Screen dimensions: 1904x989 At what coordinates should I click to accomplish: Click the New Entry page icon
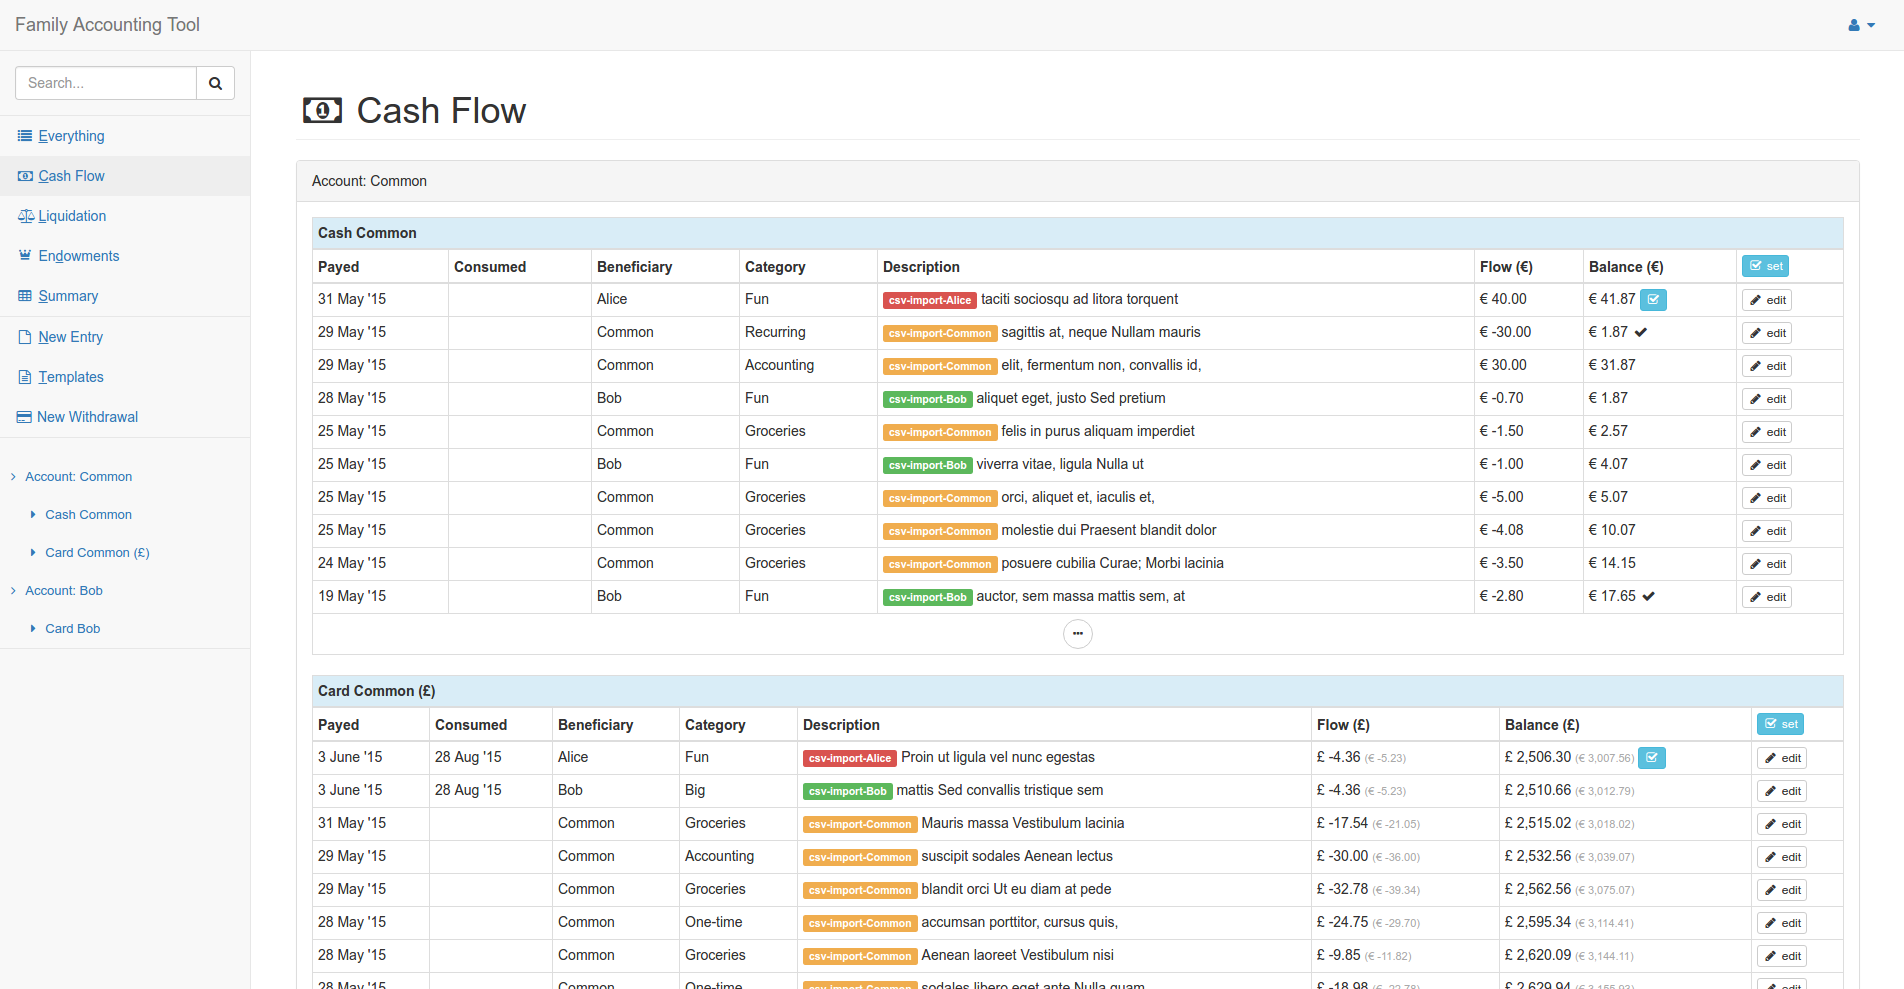24,337
